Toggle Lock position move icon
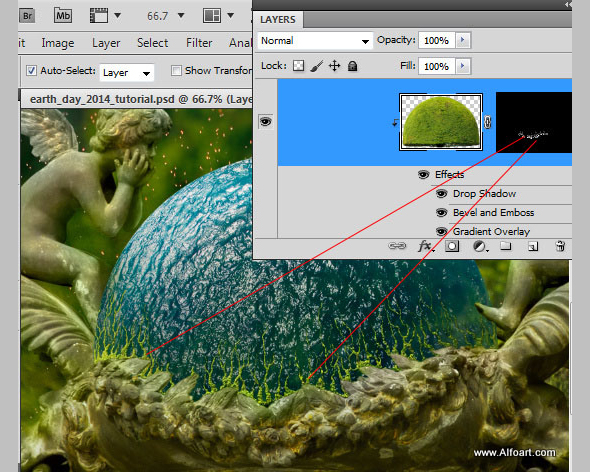The width and height of the screenshot is (590, 472). 335,66
